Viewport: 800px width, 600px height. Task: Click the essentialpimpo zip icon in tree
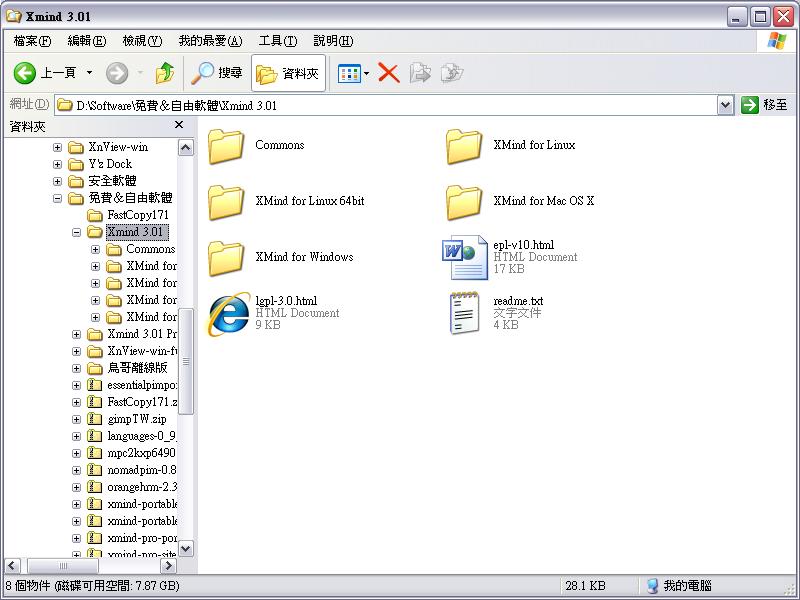[94, 385]
